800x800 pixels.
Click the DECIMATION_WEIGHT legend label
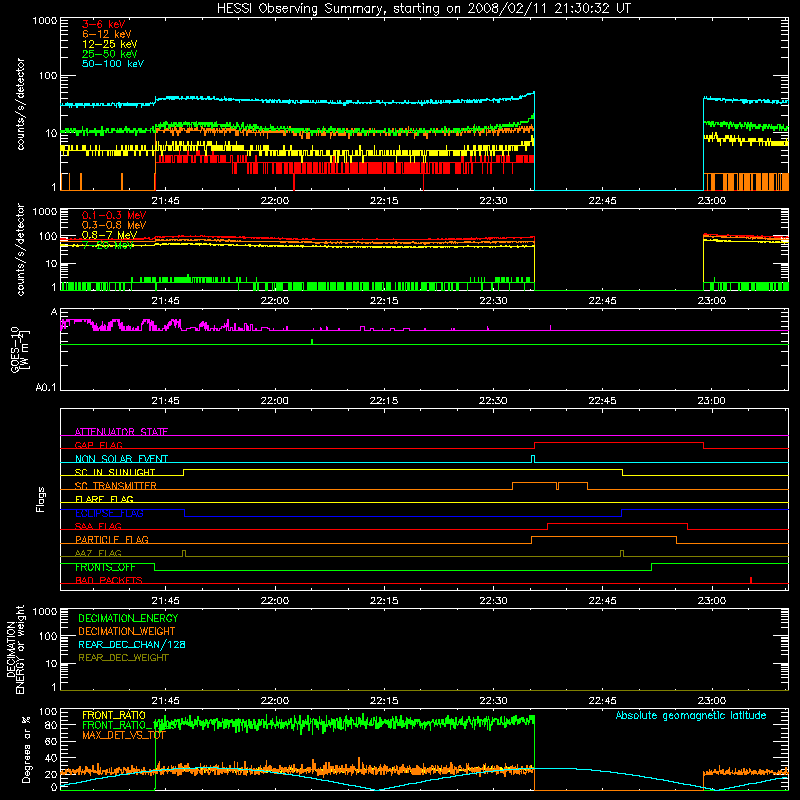127,631
